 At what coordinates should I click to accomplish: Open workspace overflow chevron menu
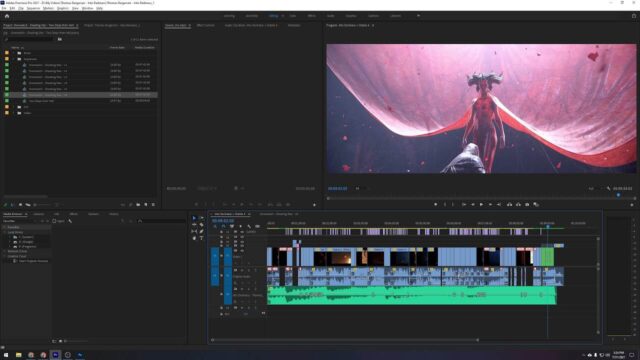[418, 16]
